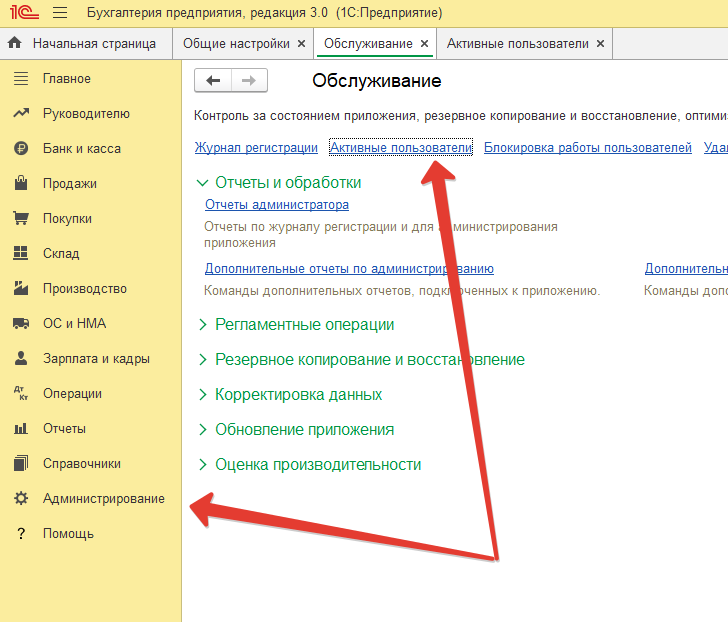
Task: Expand the Корректировка данных section
Action: 202,395
